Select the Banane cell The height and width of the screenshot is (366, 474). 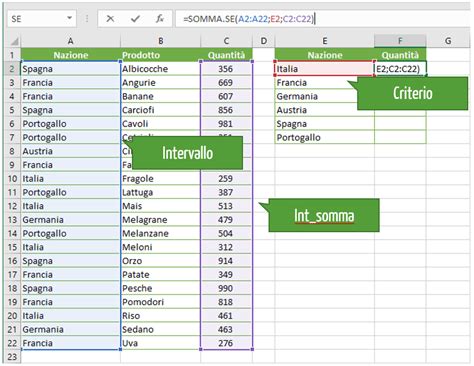coord(160,96)
